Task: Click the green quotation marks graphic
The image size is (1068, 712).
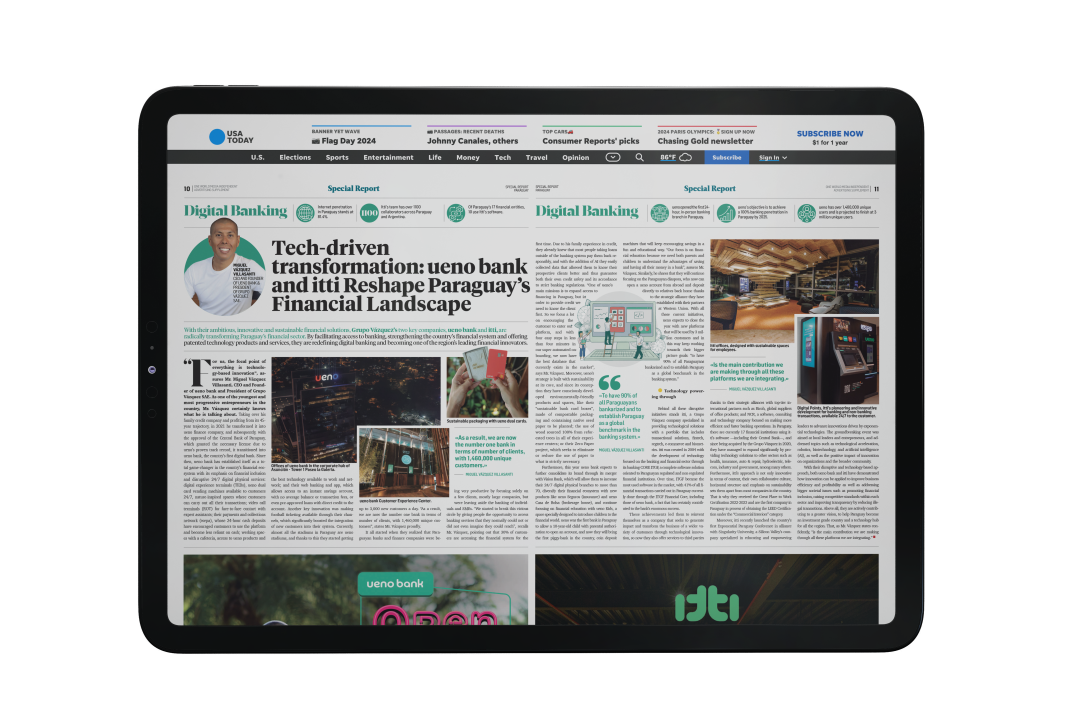Action: click(610, 382)
